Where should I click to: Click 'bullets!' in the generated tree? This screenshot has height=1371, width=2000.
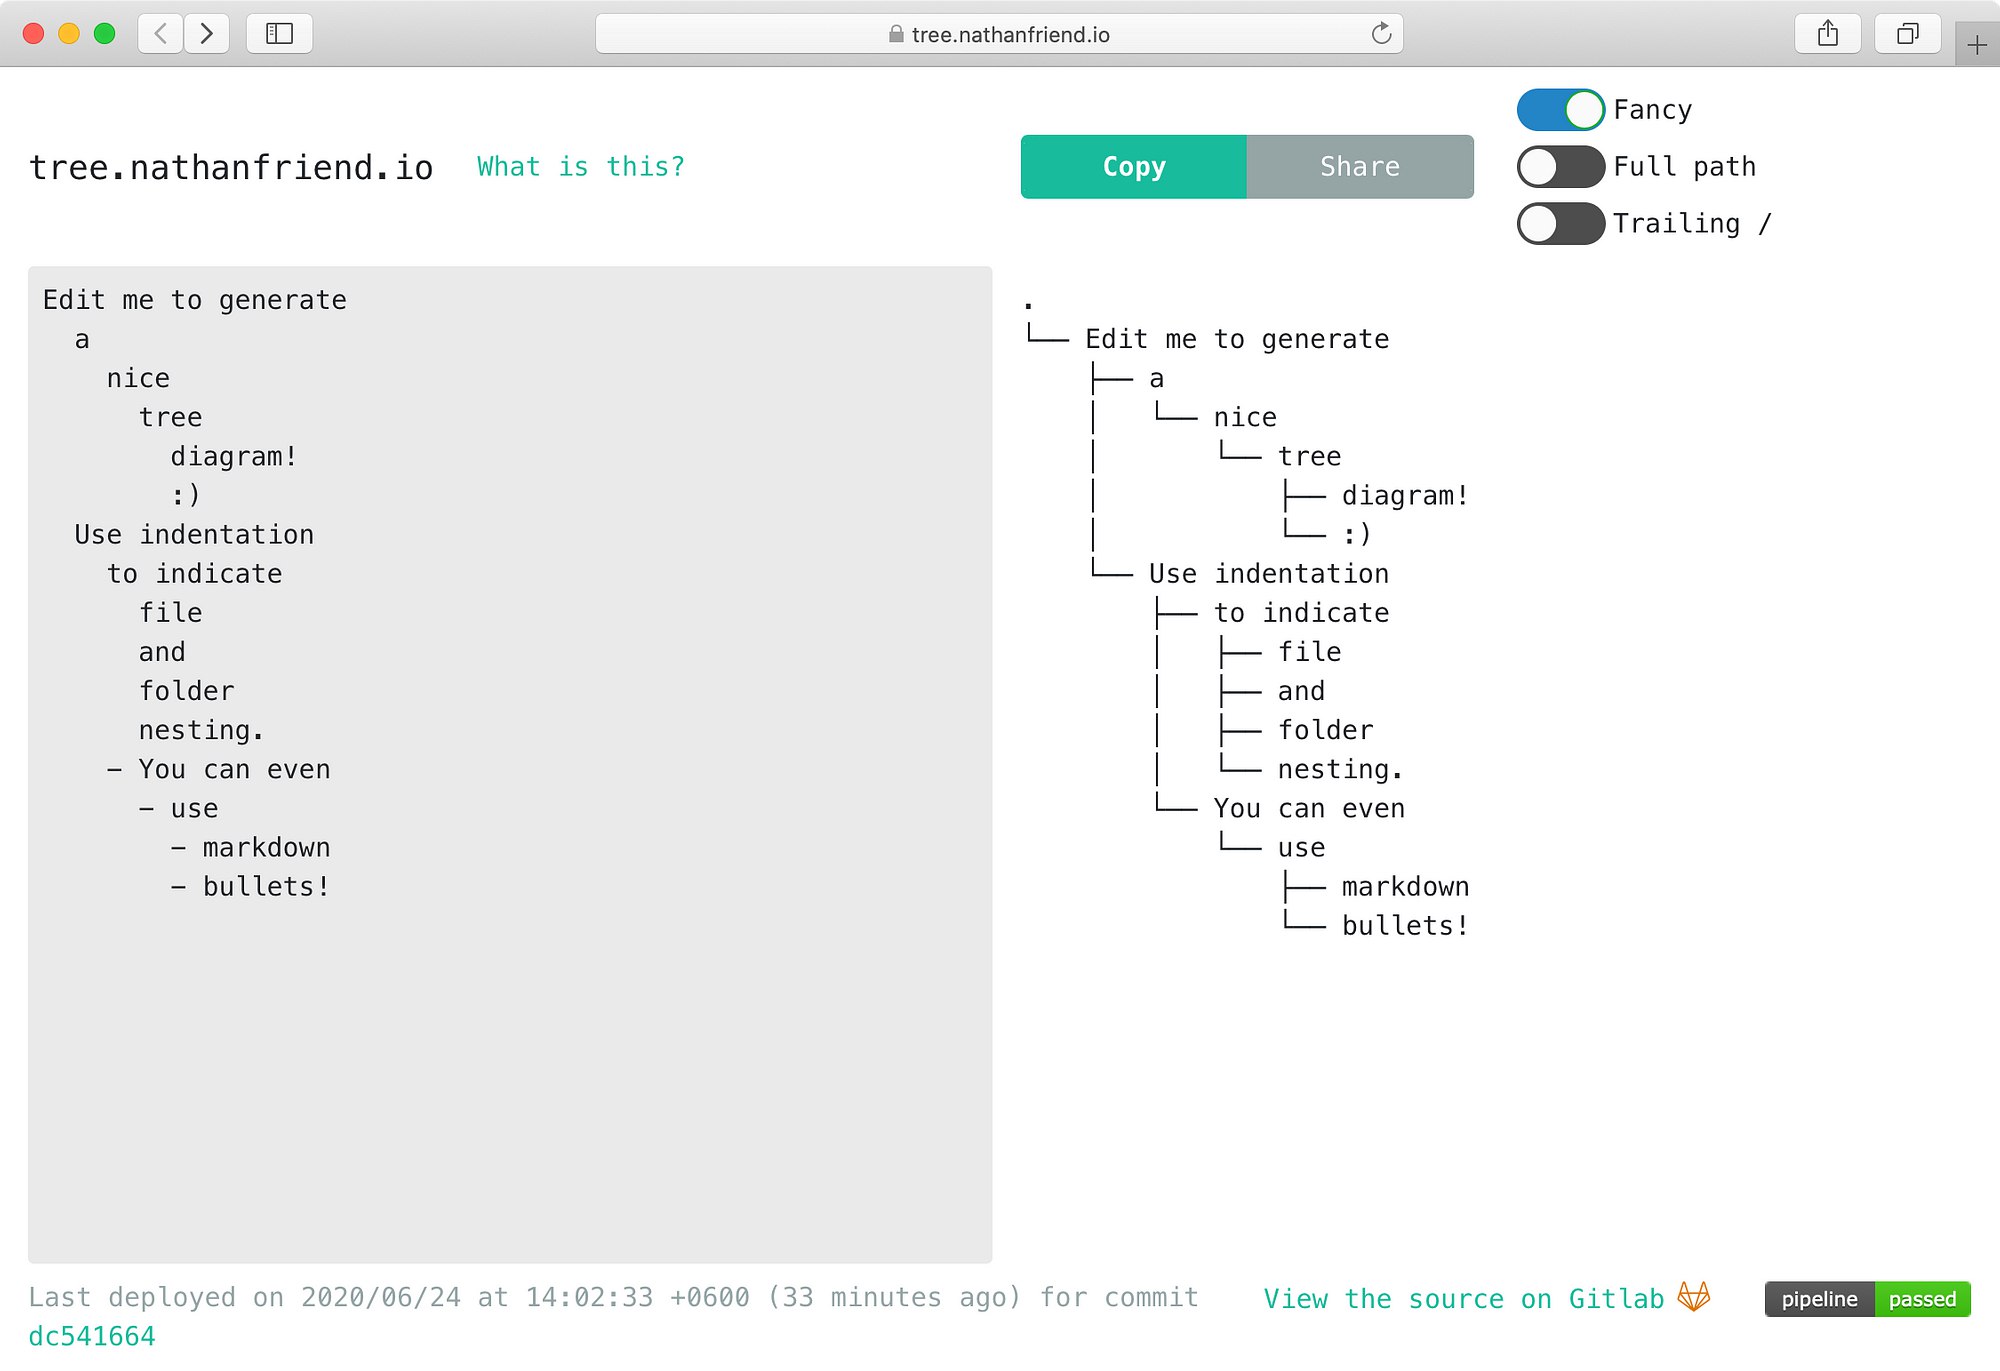(x=1405, y=926)
